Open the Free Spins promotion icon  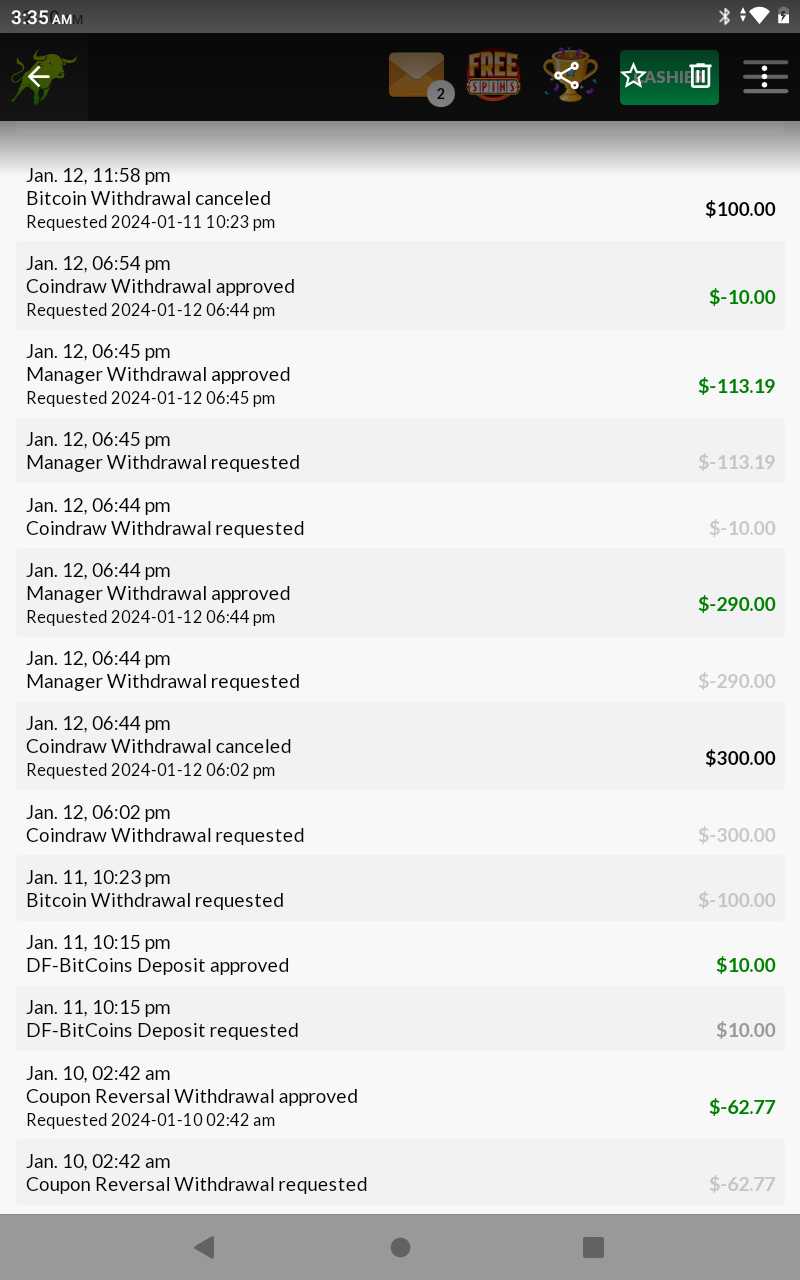(x=493, y=76)
